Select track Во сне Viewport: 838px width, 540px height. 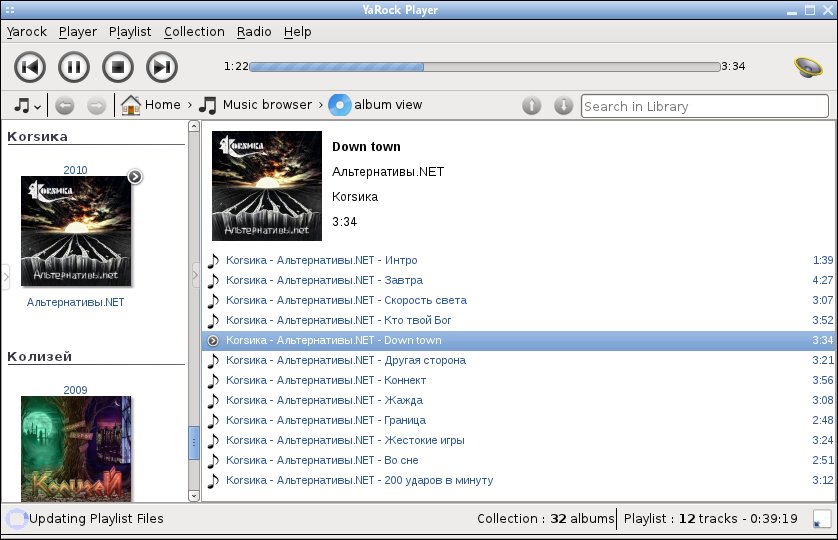coord(519,460)
